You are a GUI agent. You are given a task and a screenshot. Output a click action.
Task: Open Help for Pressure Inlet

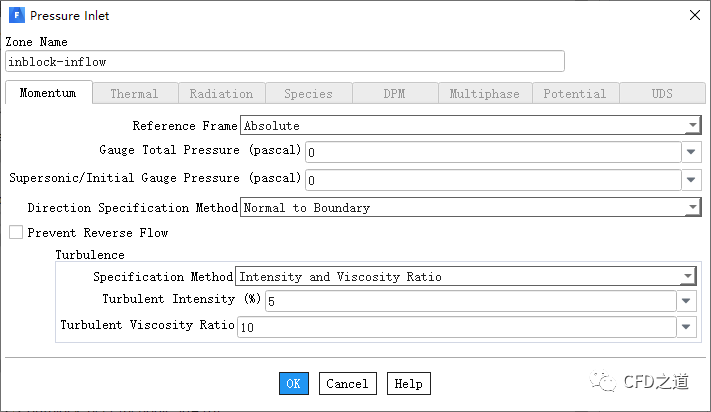(x=408, y=384)
